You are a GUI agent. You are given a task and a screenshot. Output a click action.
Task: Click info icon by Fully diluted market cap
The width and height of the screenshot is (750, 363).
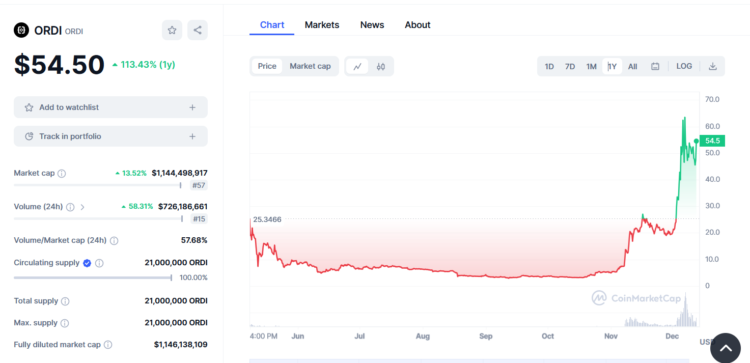pyautogui.click(x=108, y=345)
